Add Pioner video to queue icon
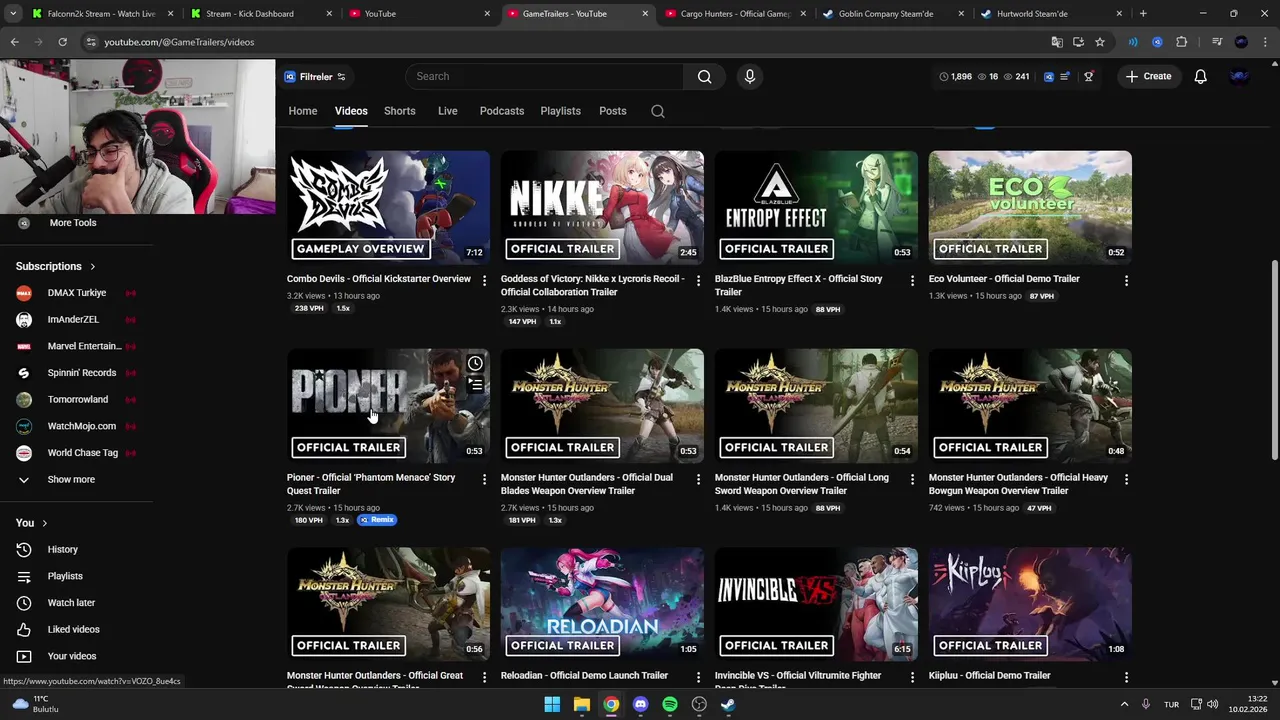Viewport: 1280px width, 720px height. pyautogui.click(x=475, y=384)
